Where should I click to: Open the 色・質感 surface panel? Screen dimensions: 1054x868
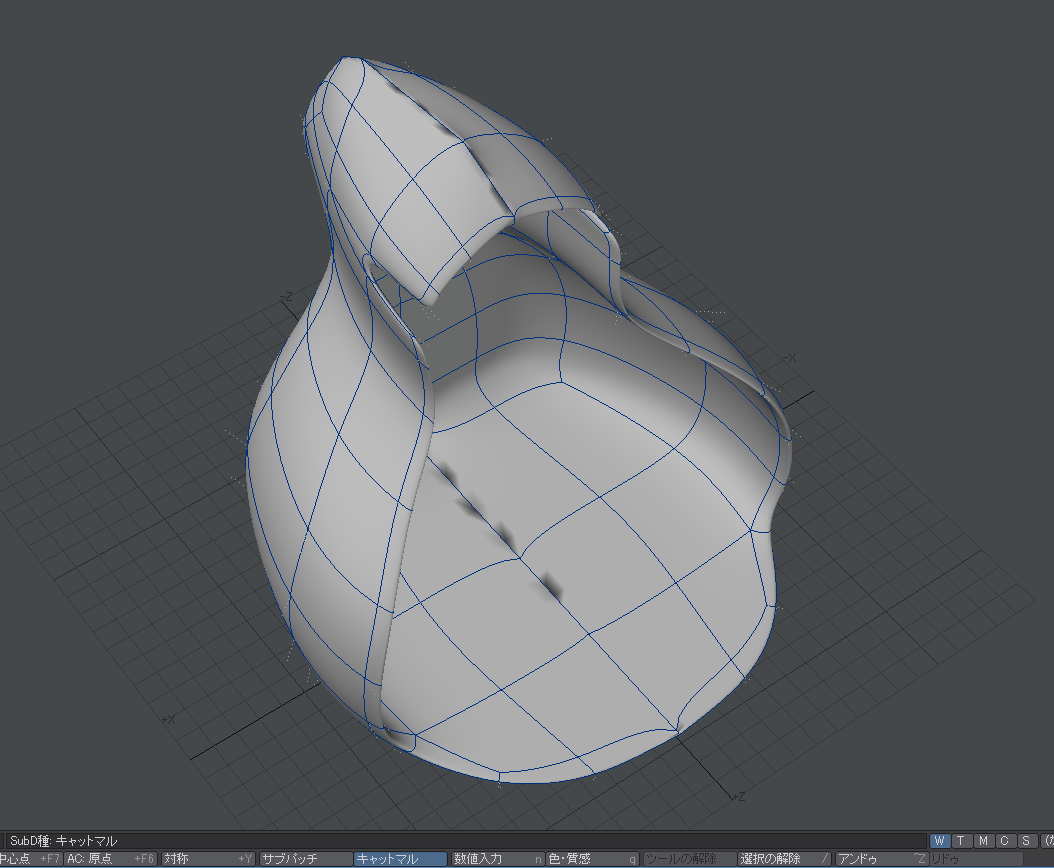pyautogui.click(x=593, y=859)
